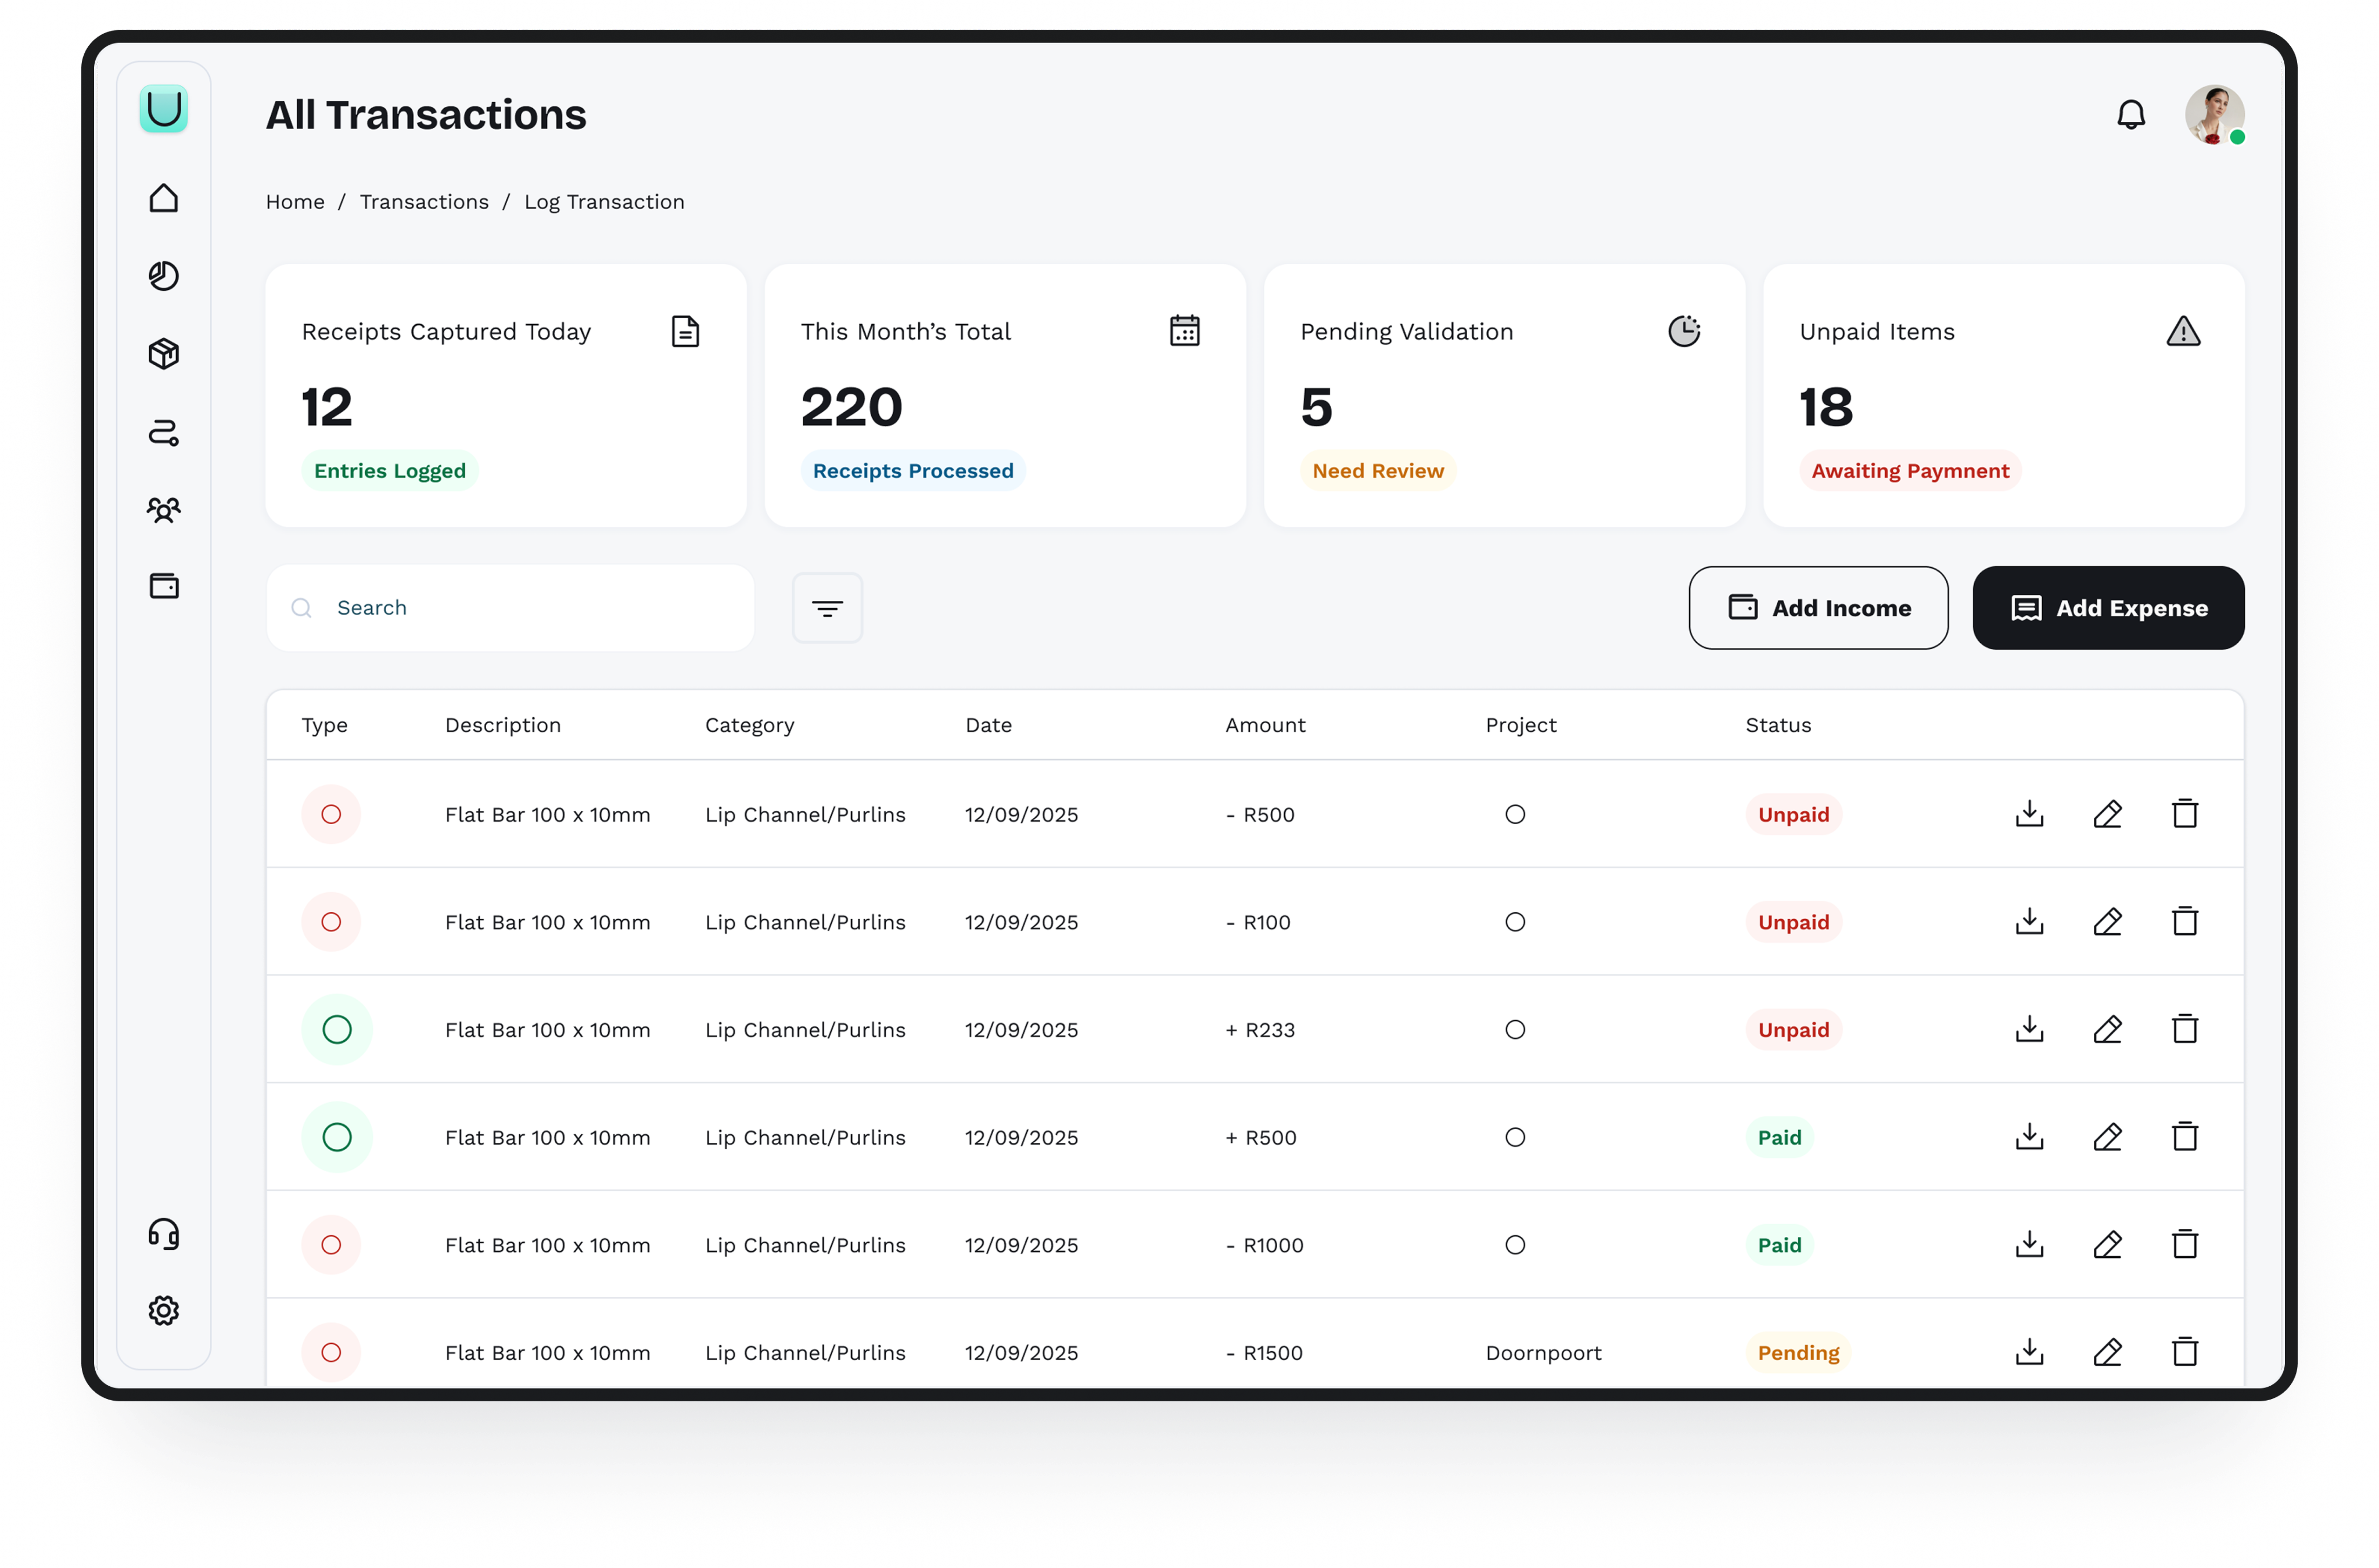This screenshot has height=1568, width=2379.
Task: Open the wallet icon in sidebar
Action: 164,586
